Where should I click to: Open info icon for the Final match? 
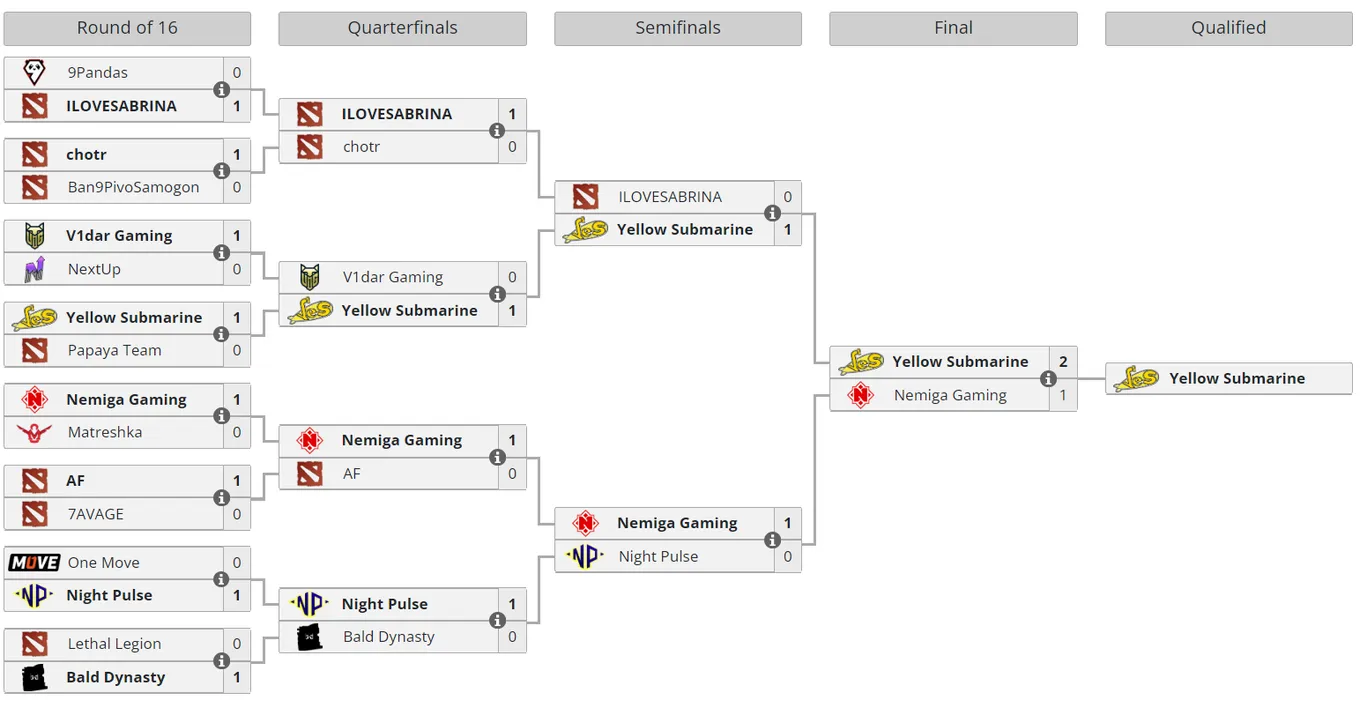(1048, 378)
